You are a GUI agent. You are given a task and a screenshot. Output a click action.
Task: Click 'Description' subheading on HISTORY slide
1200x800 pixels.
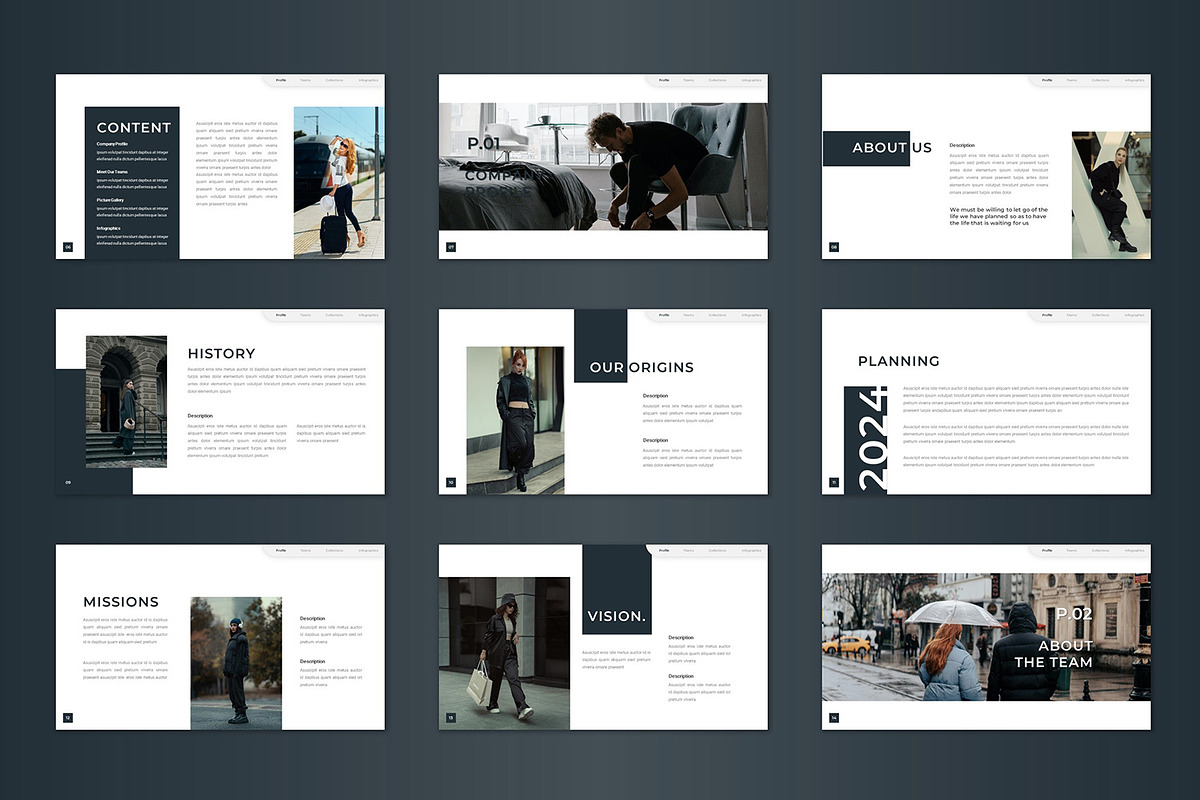pos(200,415)
